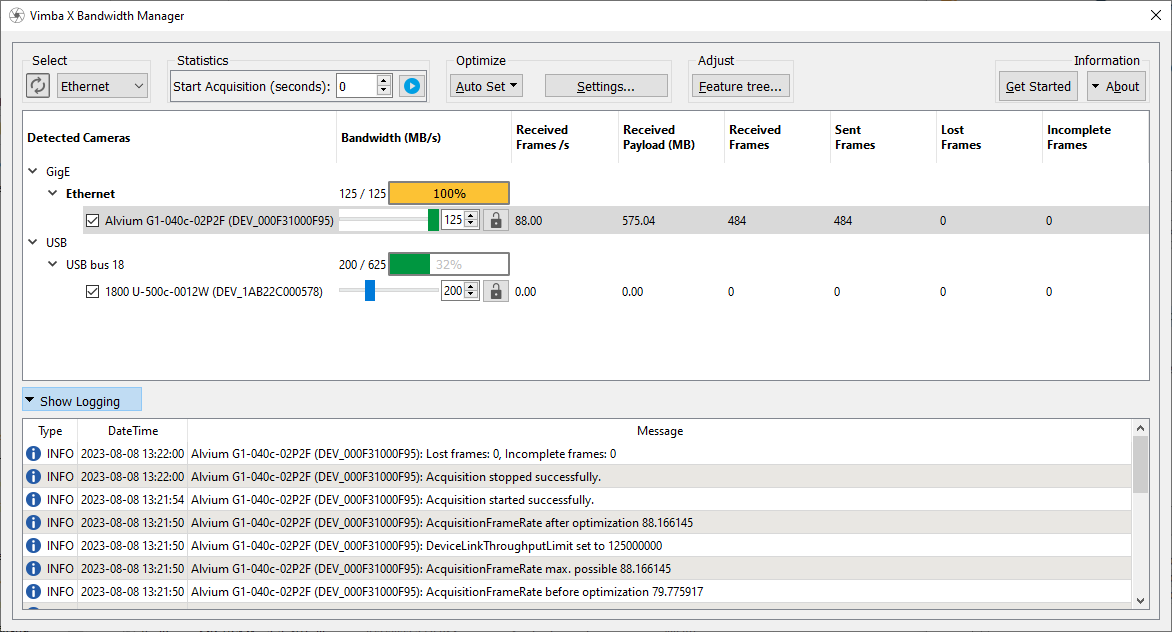Viewport: 1172px width, 632px height.
Task: Click the 1800 U-500c bandwidth slider handle
Action: (x=369, y=291)
